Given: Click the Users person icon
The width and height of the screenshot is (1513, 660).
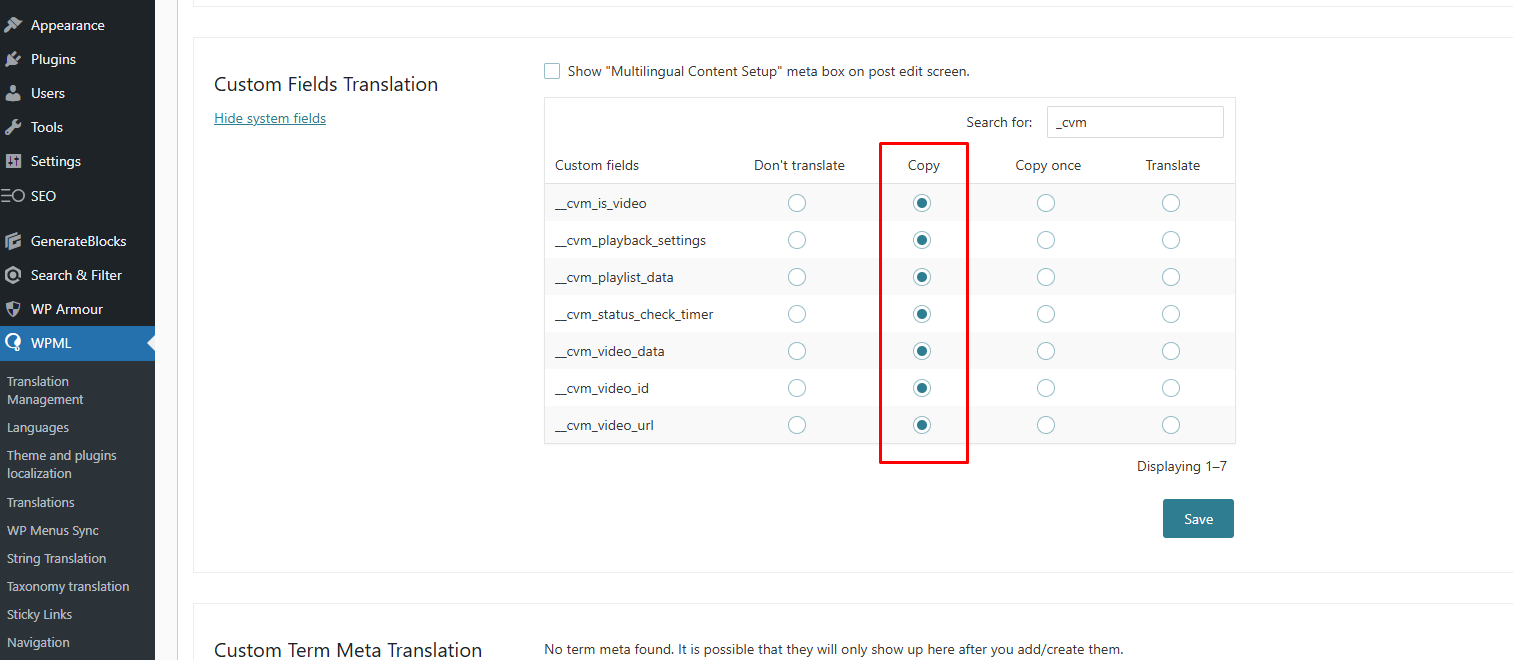Looking at the screenshot, I should [13, 93].
